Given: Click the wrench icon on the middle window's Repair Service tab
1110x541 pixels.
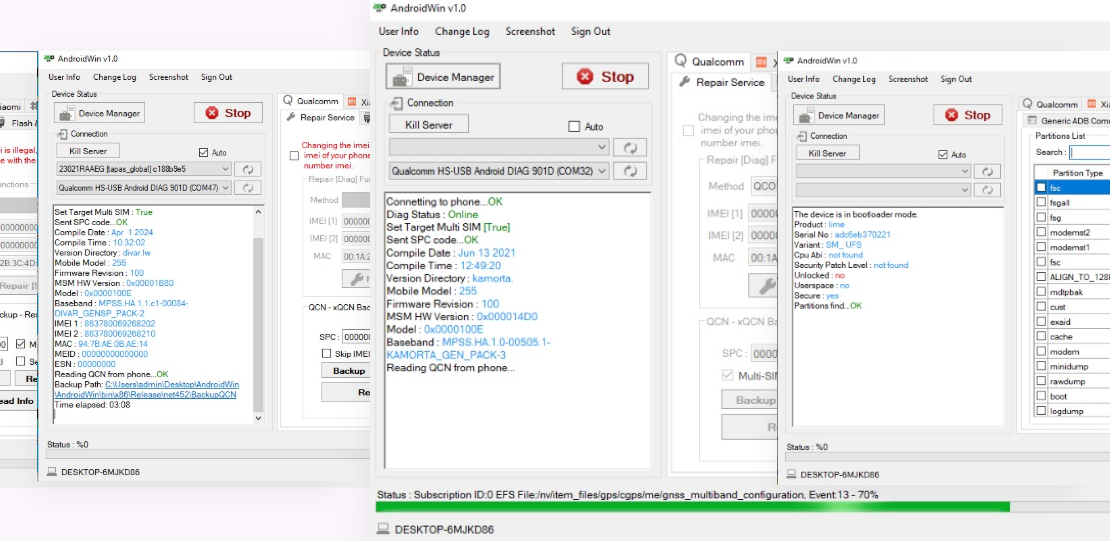Looking at the screenshot, I should coord(686,83).
